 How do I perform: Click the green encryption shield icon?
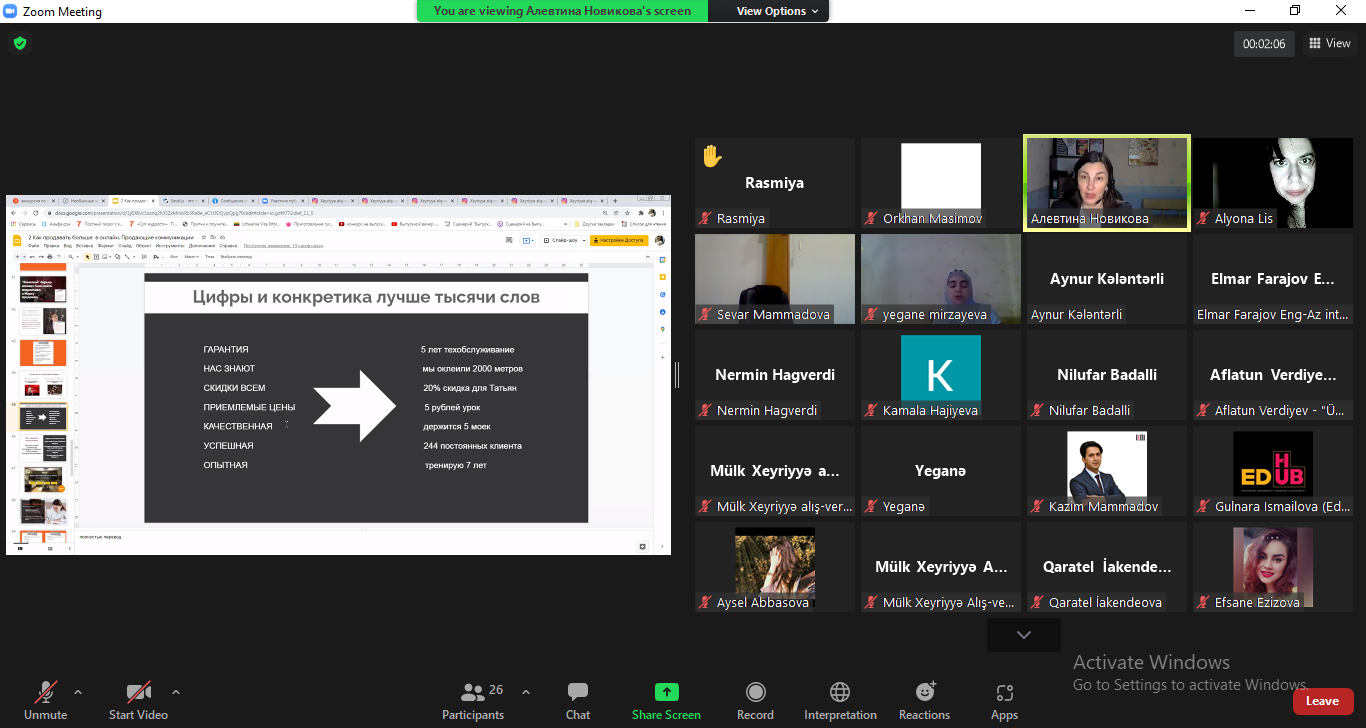click(19, 43)
